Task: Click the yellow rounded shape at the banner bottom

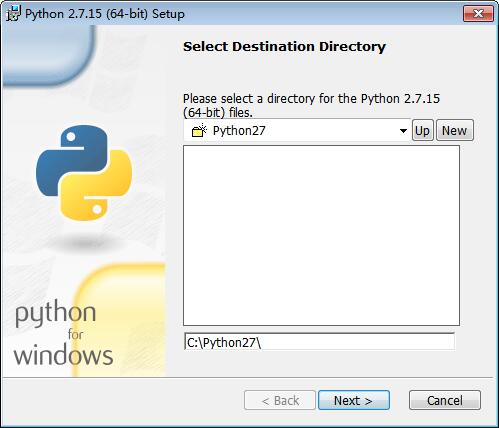Action: [119, 320]
